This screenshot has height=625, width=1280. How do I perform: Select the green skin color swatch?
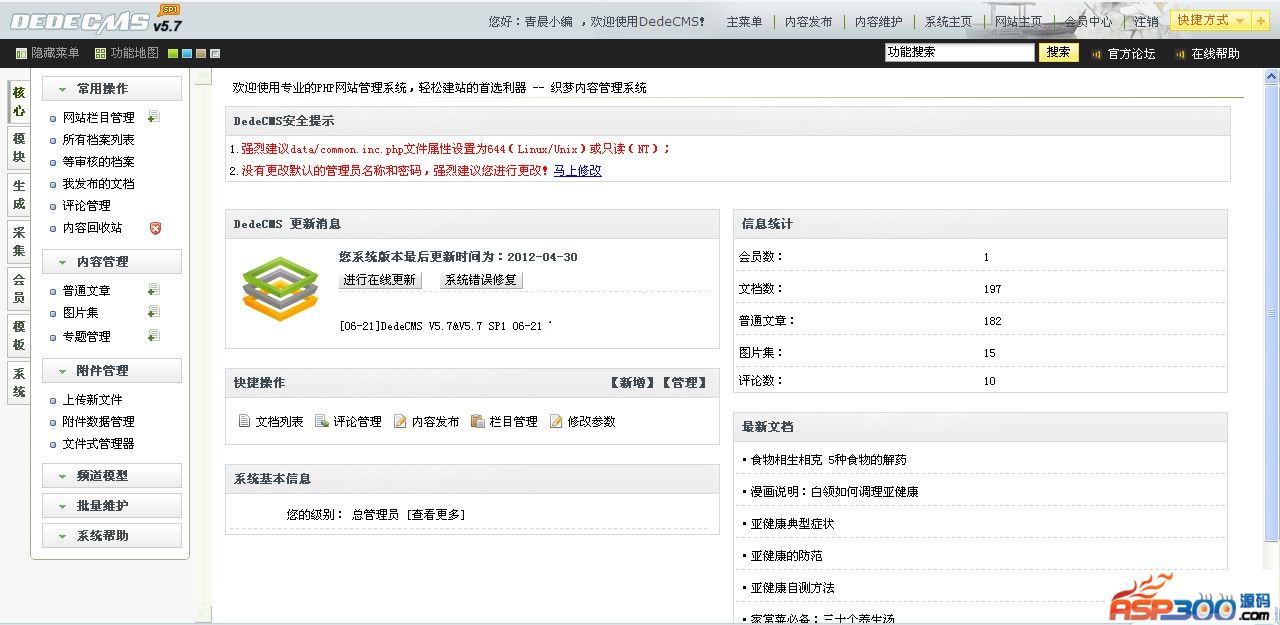tap(173, 53)
